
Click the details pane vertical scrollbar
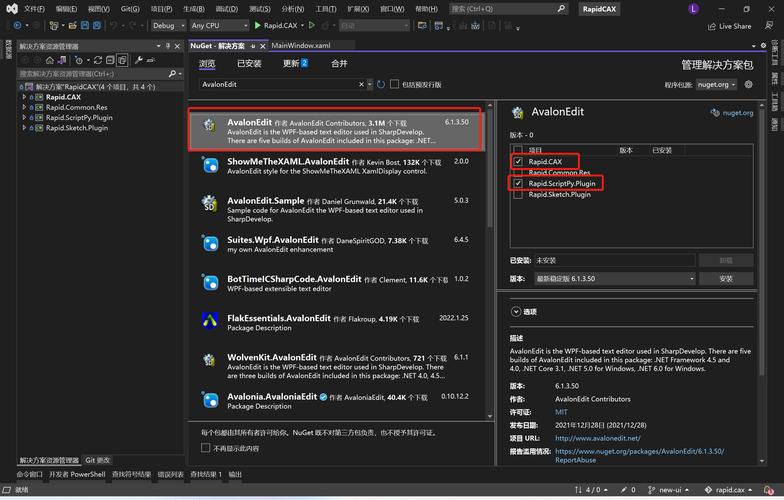(762, 242)
